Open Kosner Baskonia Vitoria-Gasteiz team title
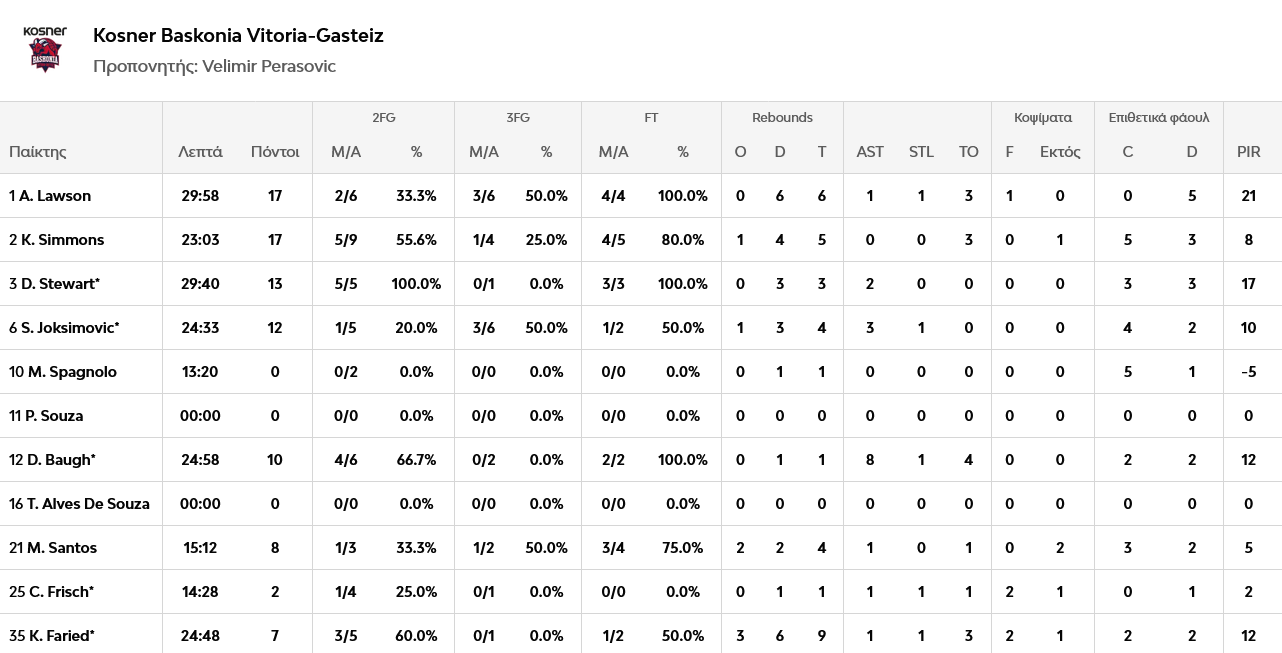 pos(238,36)
